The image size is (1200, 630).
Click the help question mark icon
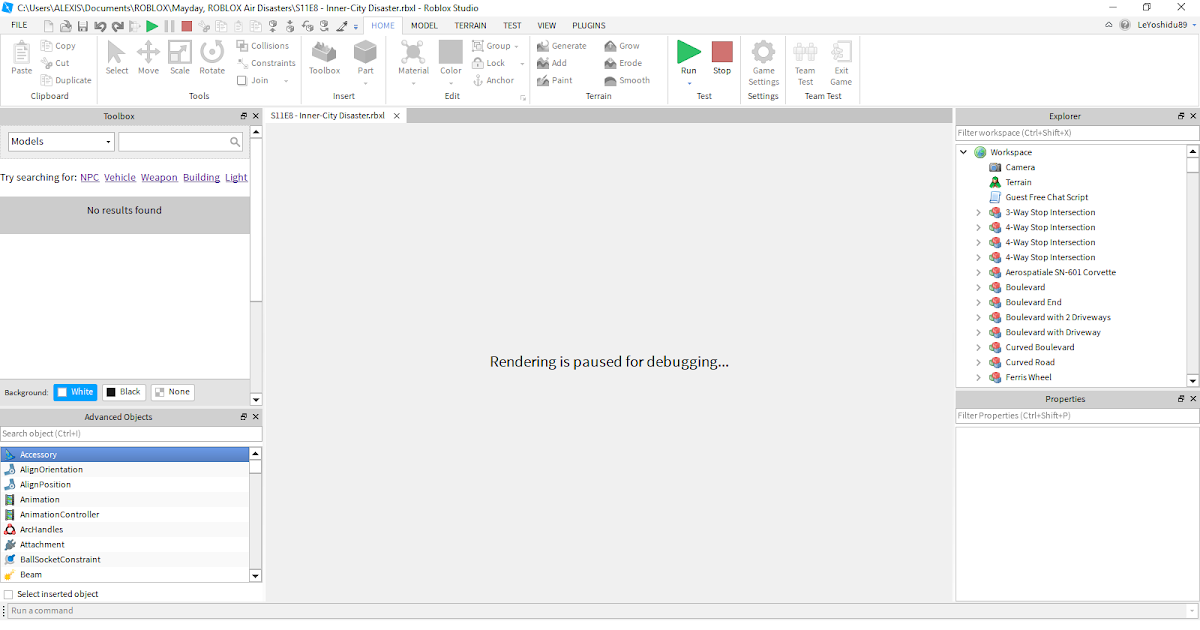[1126, 25]
